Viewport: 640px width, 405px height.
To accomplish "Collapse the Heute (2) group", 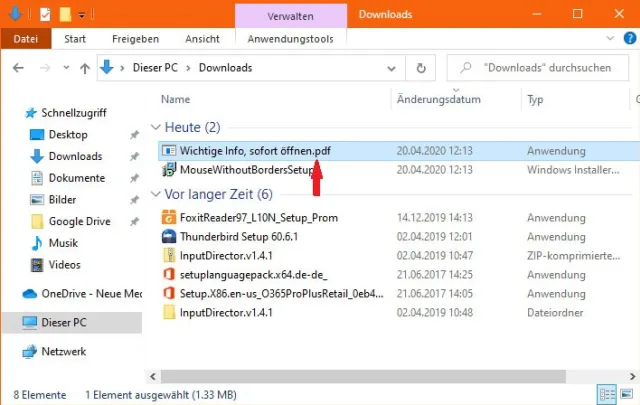I will click(155, 127).
